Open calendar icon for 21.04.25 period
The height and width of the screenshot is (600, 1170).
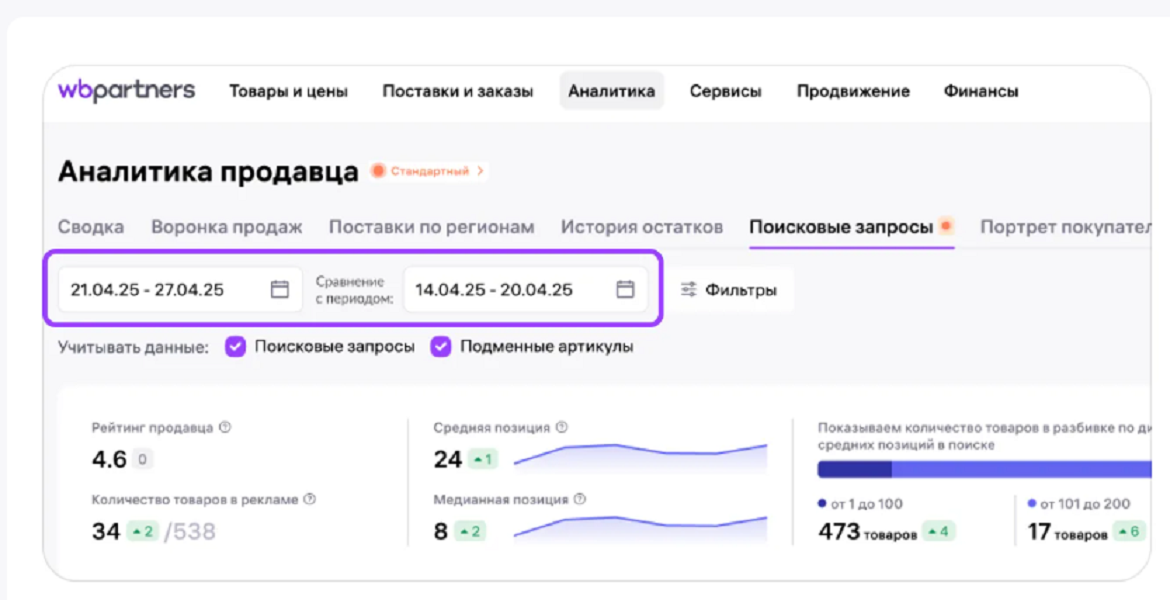(280, 290)
